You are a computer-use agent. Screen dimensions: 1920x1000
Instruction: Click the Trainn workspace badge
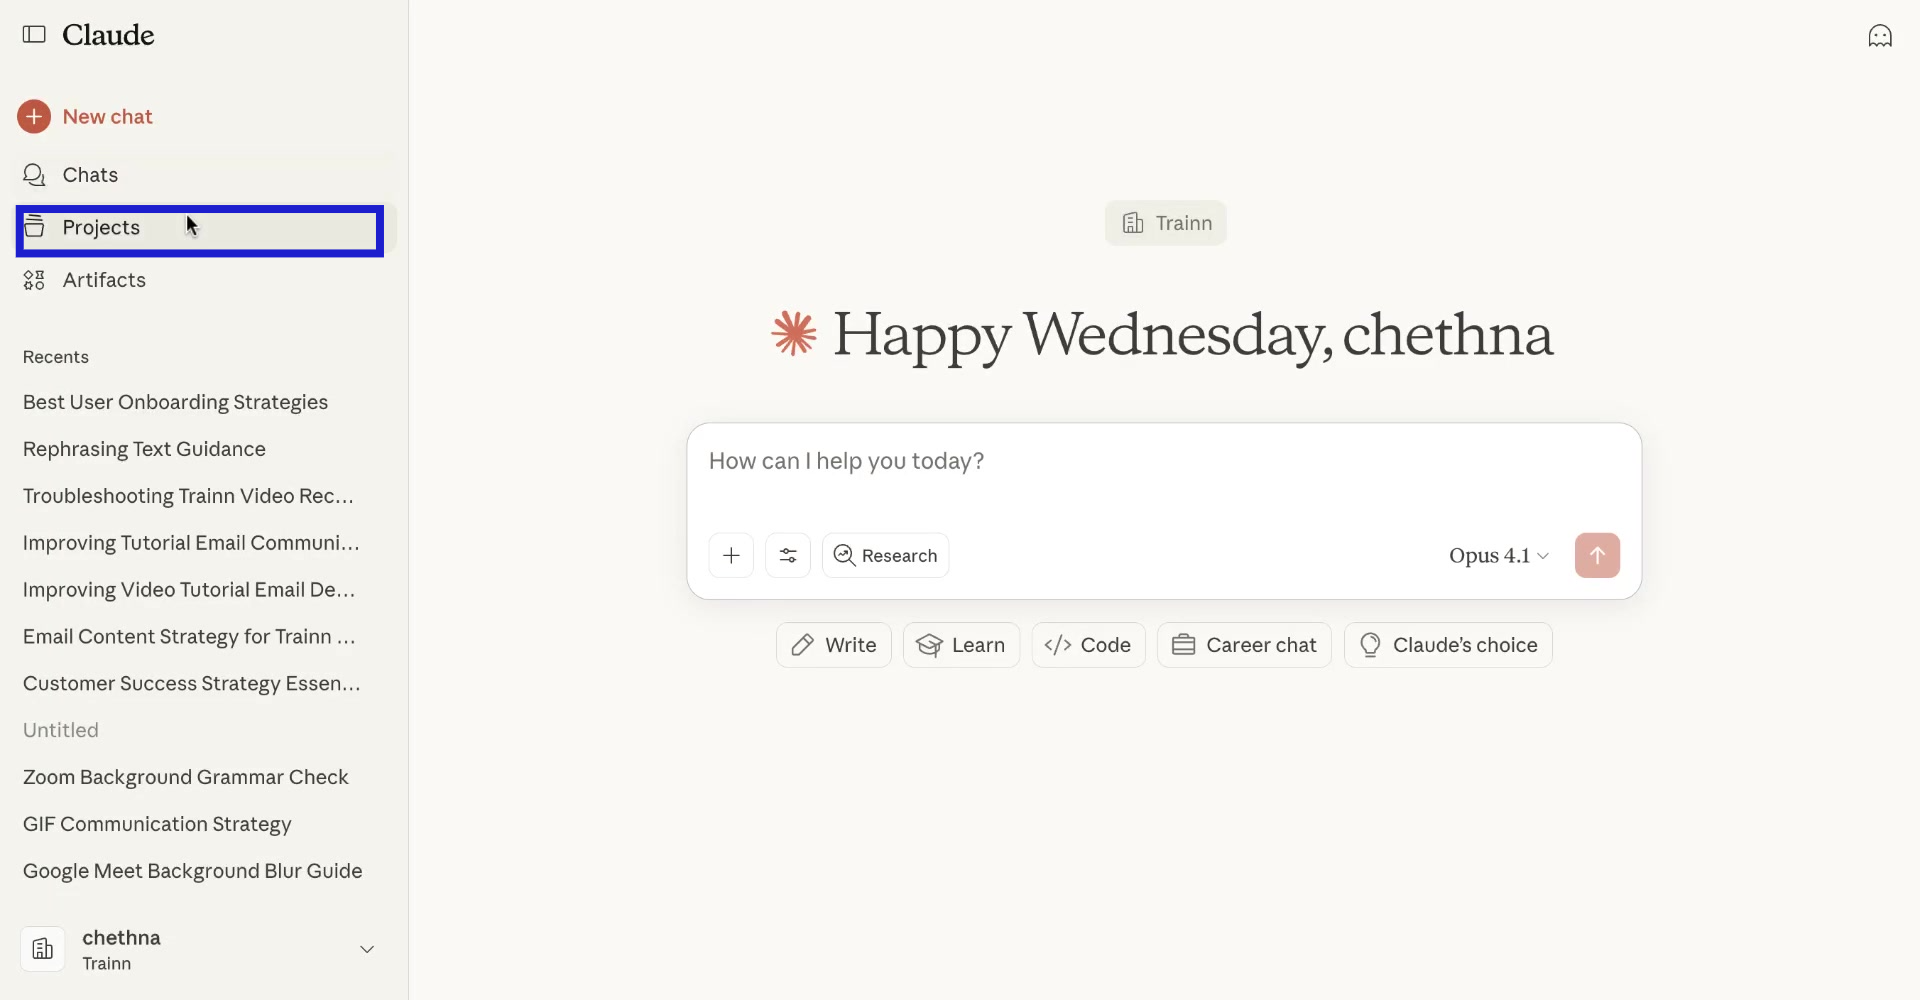pyautogui.click(x=1165, y=223)
